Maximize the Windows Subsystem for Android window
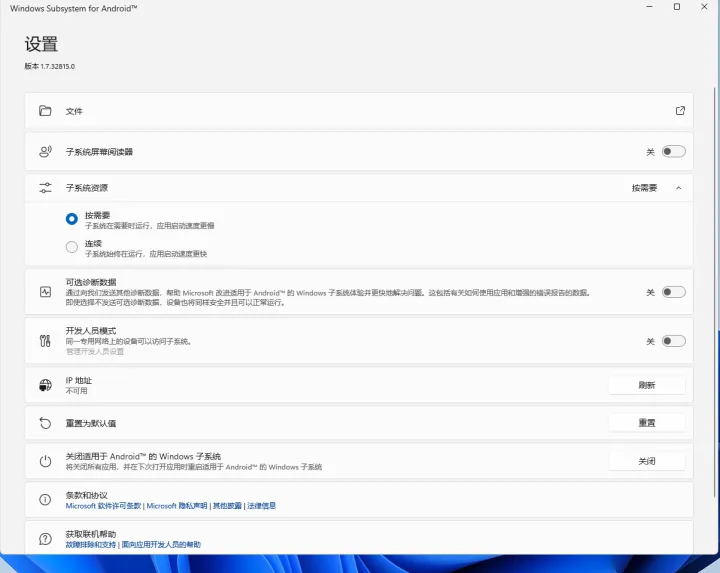 tap(677, 7)
